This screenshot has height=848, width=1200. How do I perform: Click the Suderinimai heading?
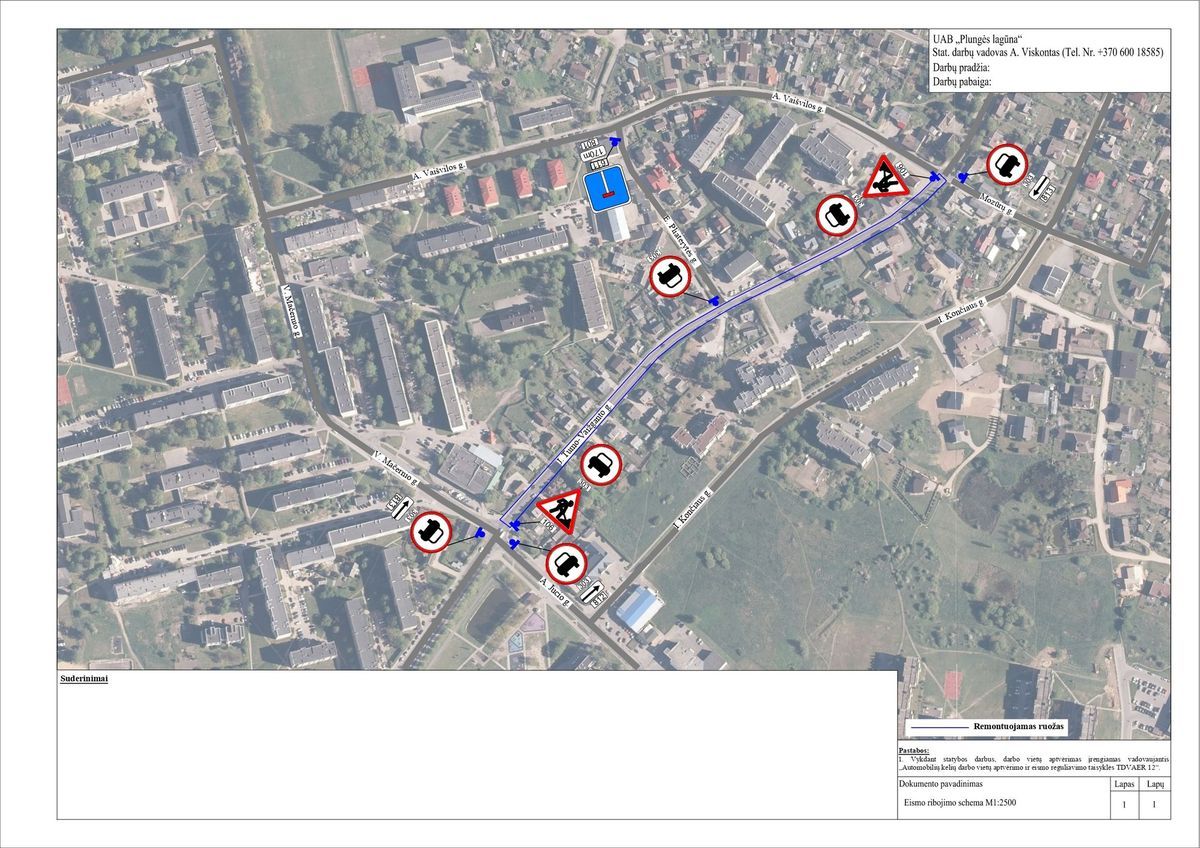click(x=84, y=679)
